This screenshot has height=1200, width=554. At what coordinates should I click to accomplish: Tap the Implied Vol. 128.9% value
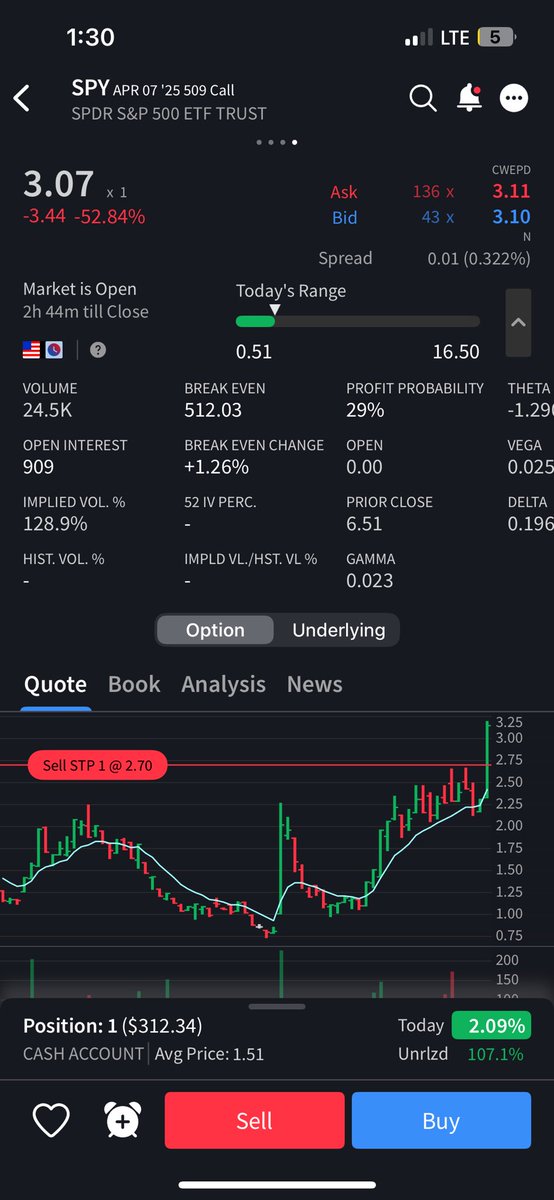tap(55, 524)
